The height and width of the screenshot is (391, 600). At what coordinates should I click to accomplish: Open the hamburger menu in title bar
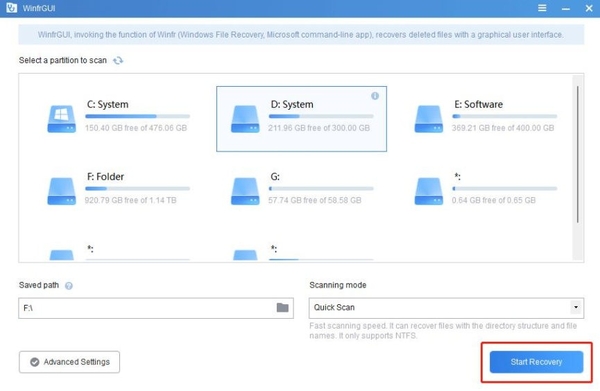pyautogui.click(x=542, y=8)
